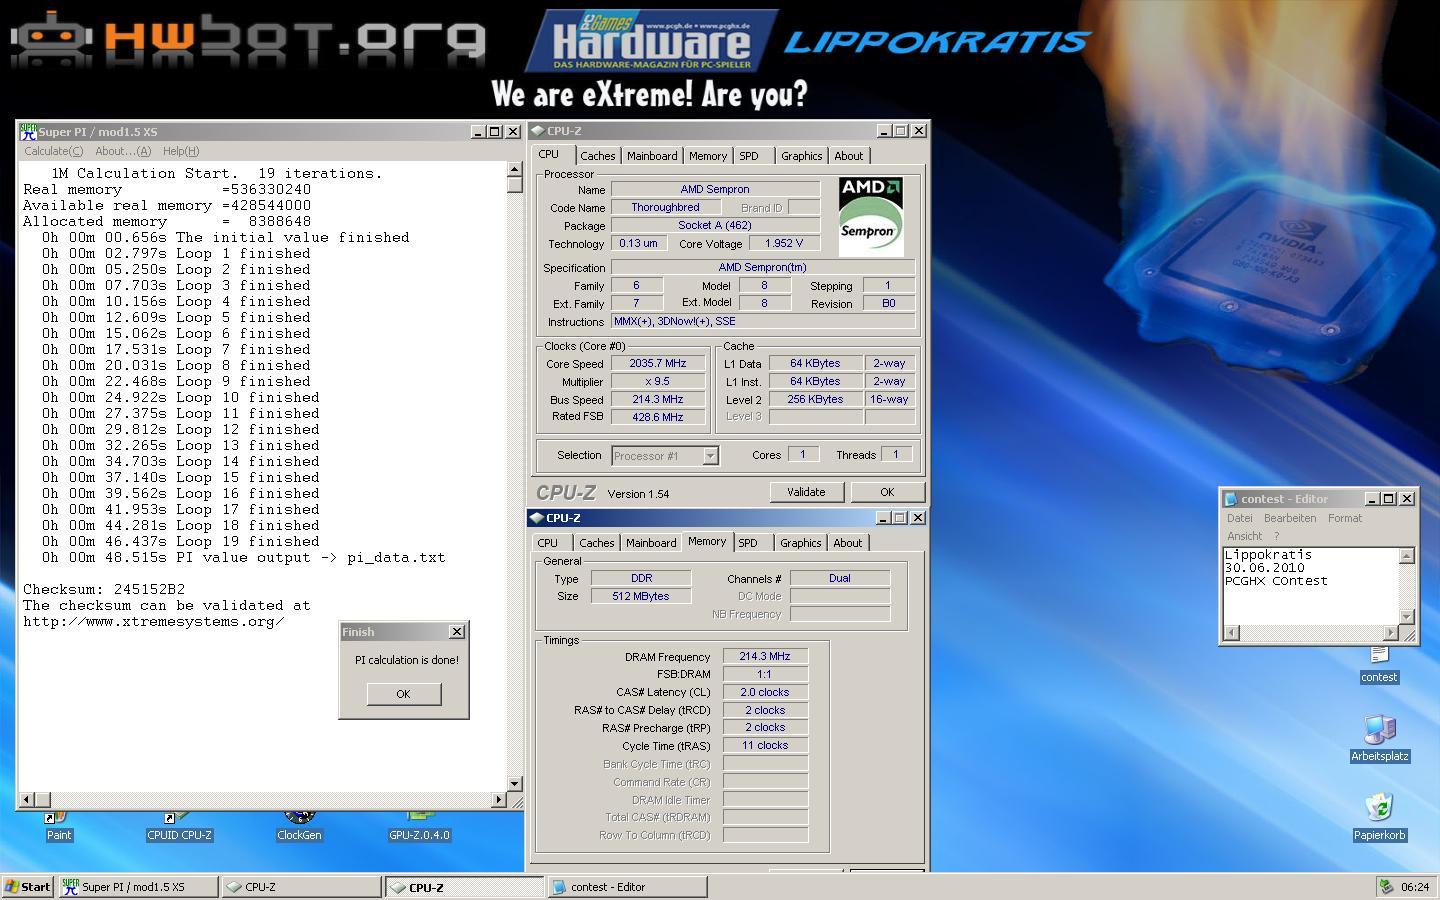1440x900 pixels.
Task: Open Help menu in Super PI
Action: pos(180,151)
